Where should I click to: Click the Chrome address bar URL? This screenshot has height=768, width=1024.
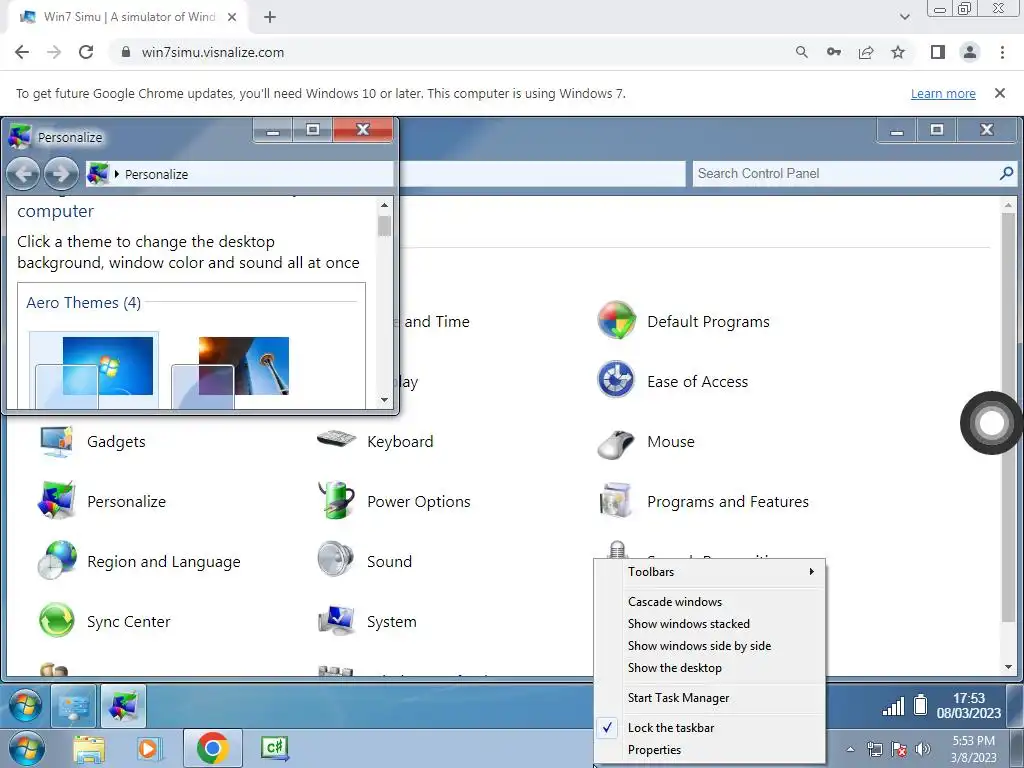click(213, 52)
